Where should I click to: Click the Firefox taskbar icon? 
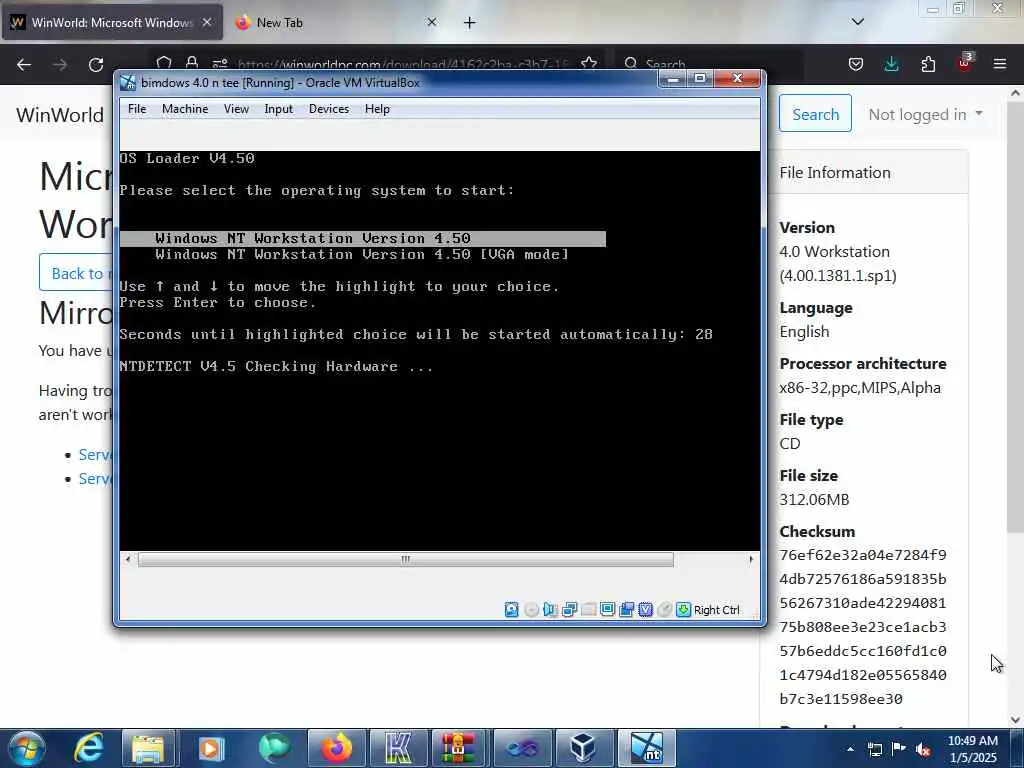click(336, 748)
